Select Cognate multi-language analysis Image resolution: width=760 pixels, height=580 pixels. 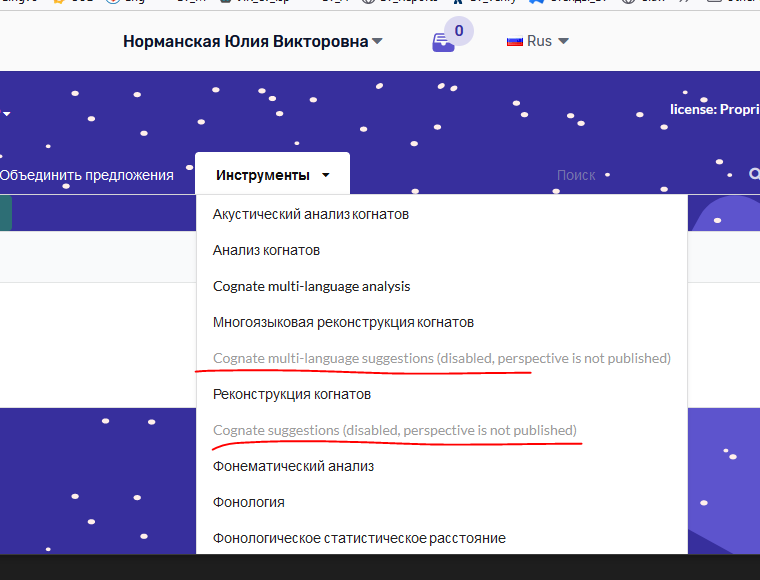tap(311, 286)
